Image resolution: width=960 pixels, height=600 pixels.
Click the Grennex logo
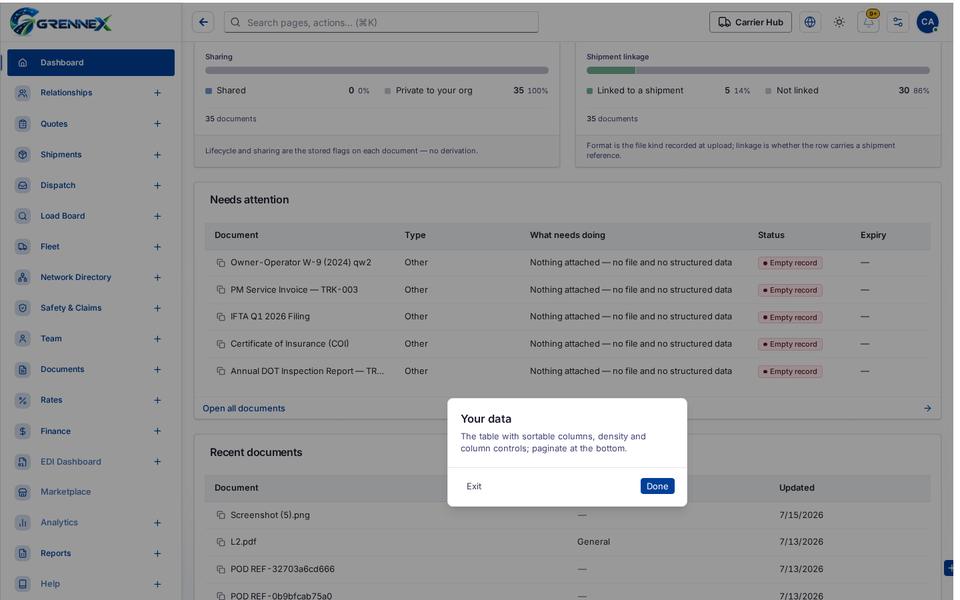[x=61, y=22]
